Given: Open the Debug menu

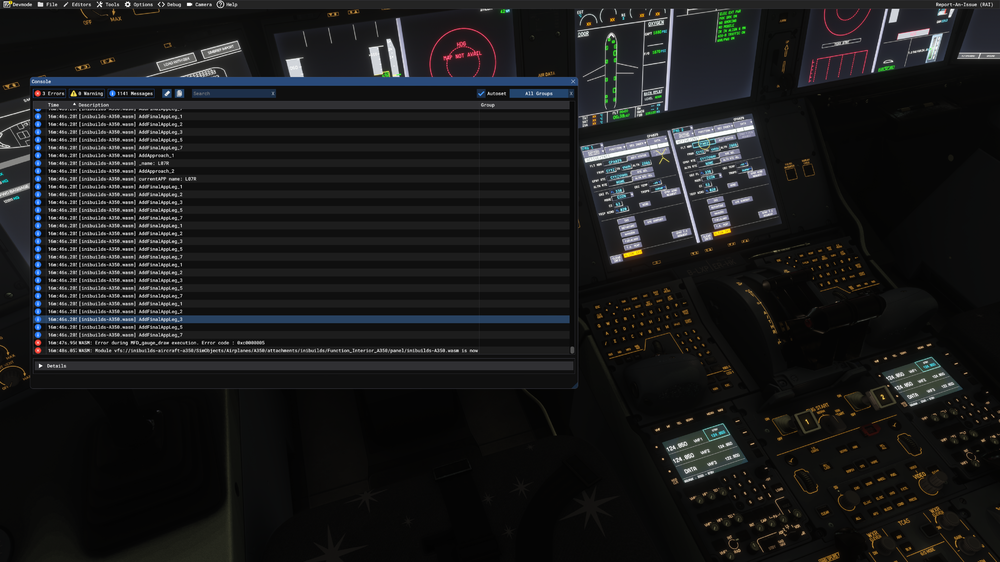Looking at the screenshot, I should [x=170, y=4].
